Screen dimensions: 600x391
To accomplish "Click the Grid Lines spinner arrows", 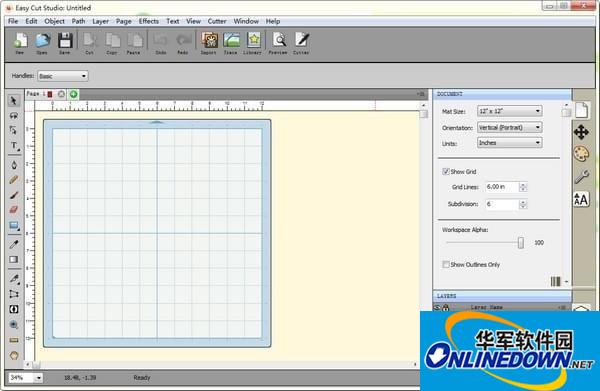I will click(523, 187).
